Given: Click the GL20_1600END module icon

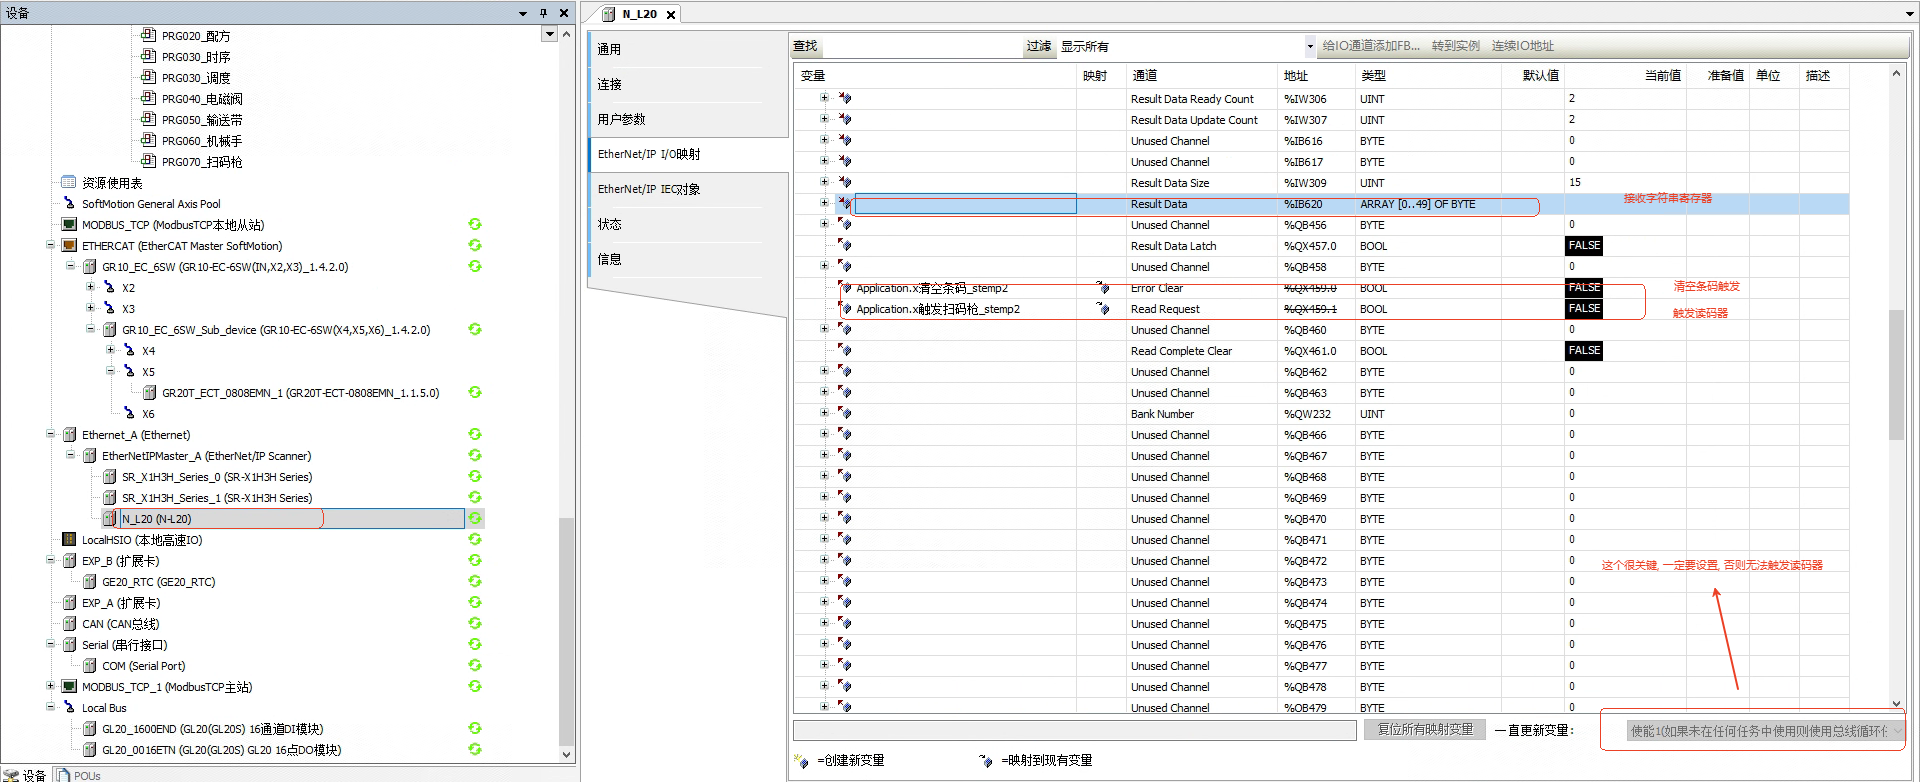Looking at the screenshot, I should [89, 728].
